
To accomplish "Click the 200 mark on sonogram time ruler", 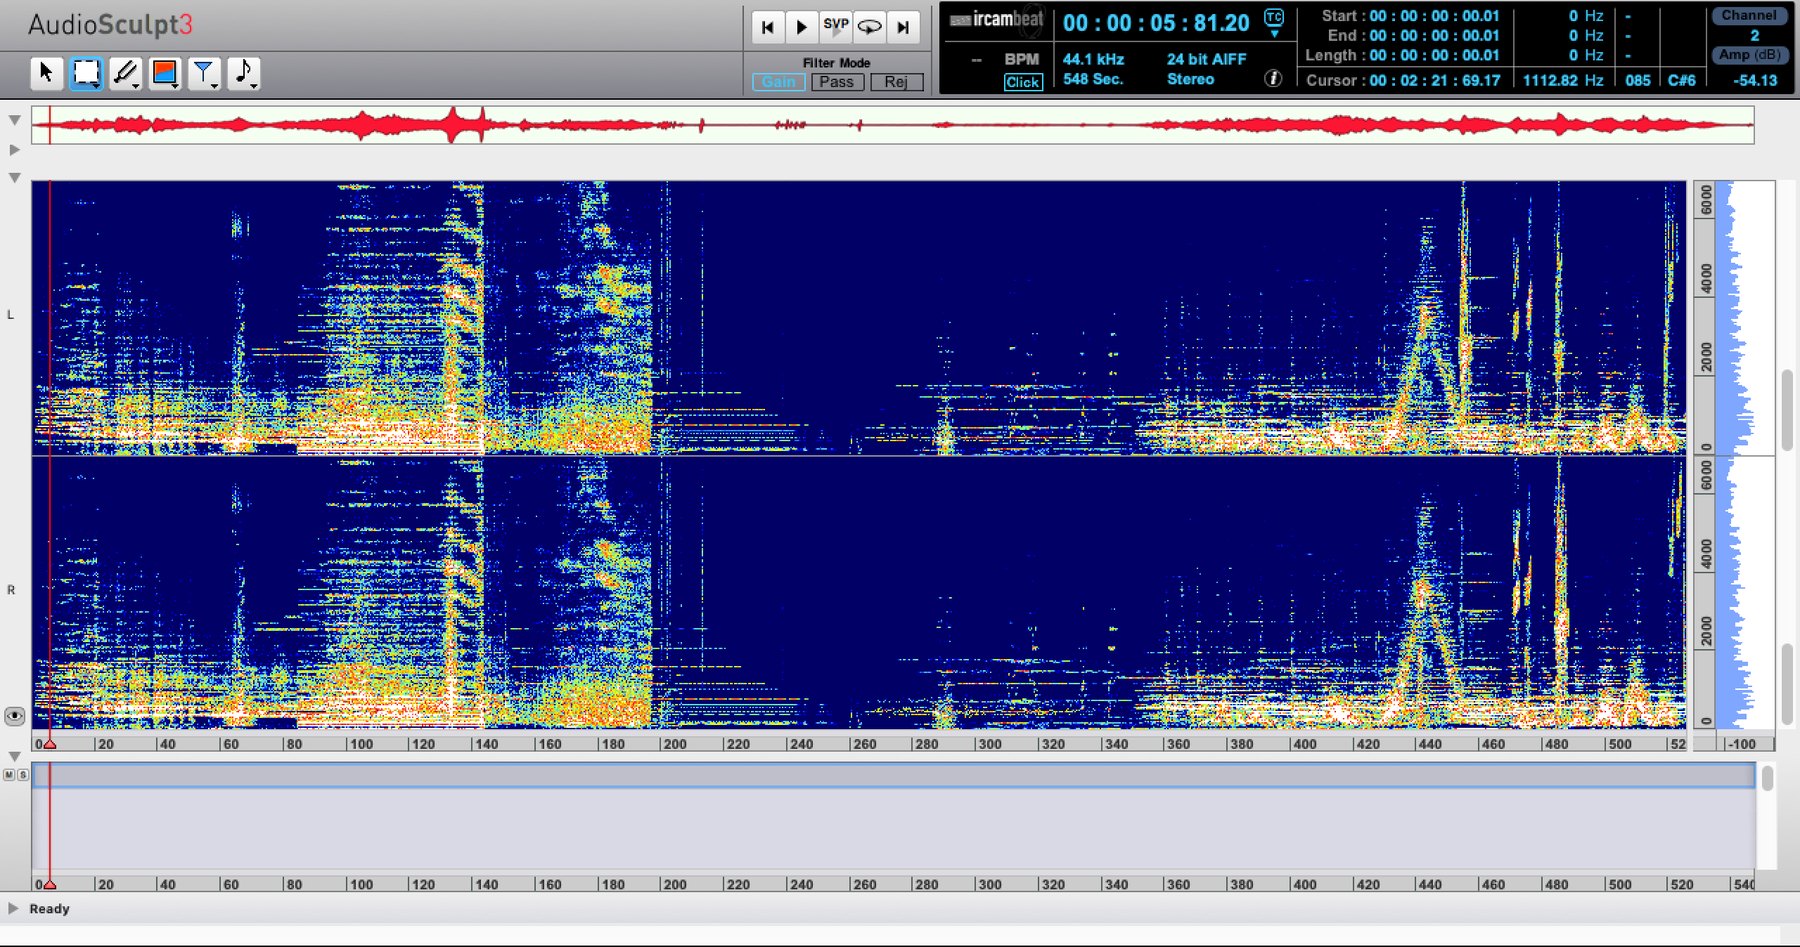I will (x=674, y=744).
